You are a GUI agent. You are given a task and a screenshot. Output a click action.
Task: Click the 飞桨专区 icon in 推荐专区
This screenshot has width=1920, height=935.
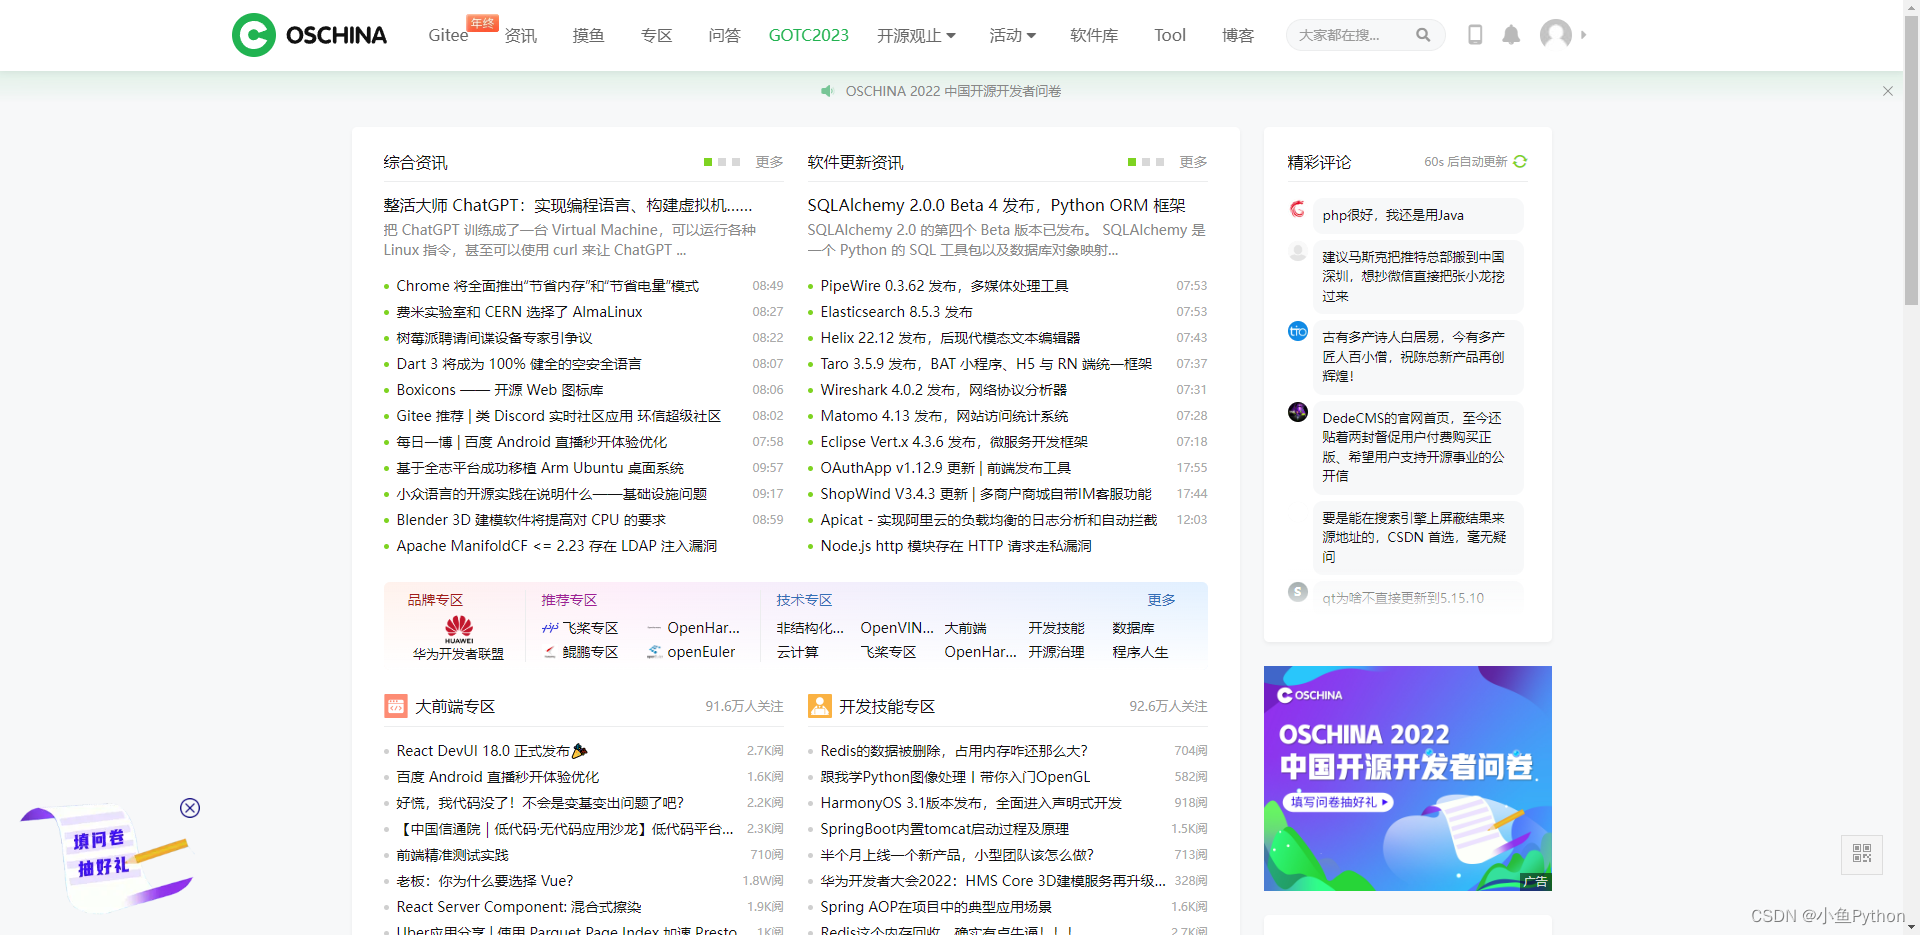(x=550, y=628)
